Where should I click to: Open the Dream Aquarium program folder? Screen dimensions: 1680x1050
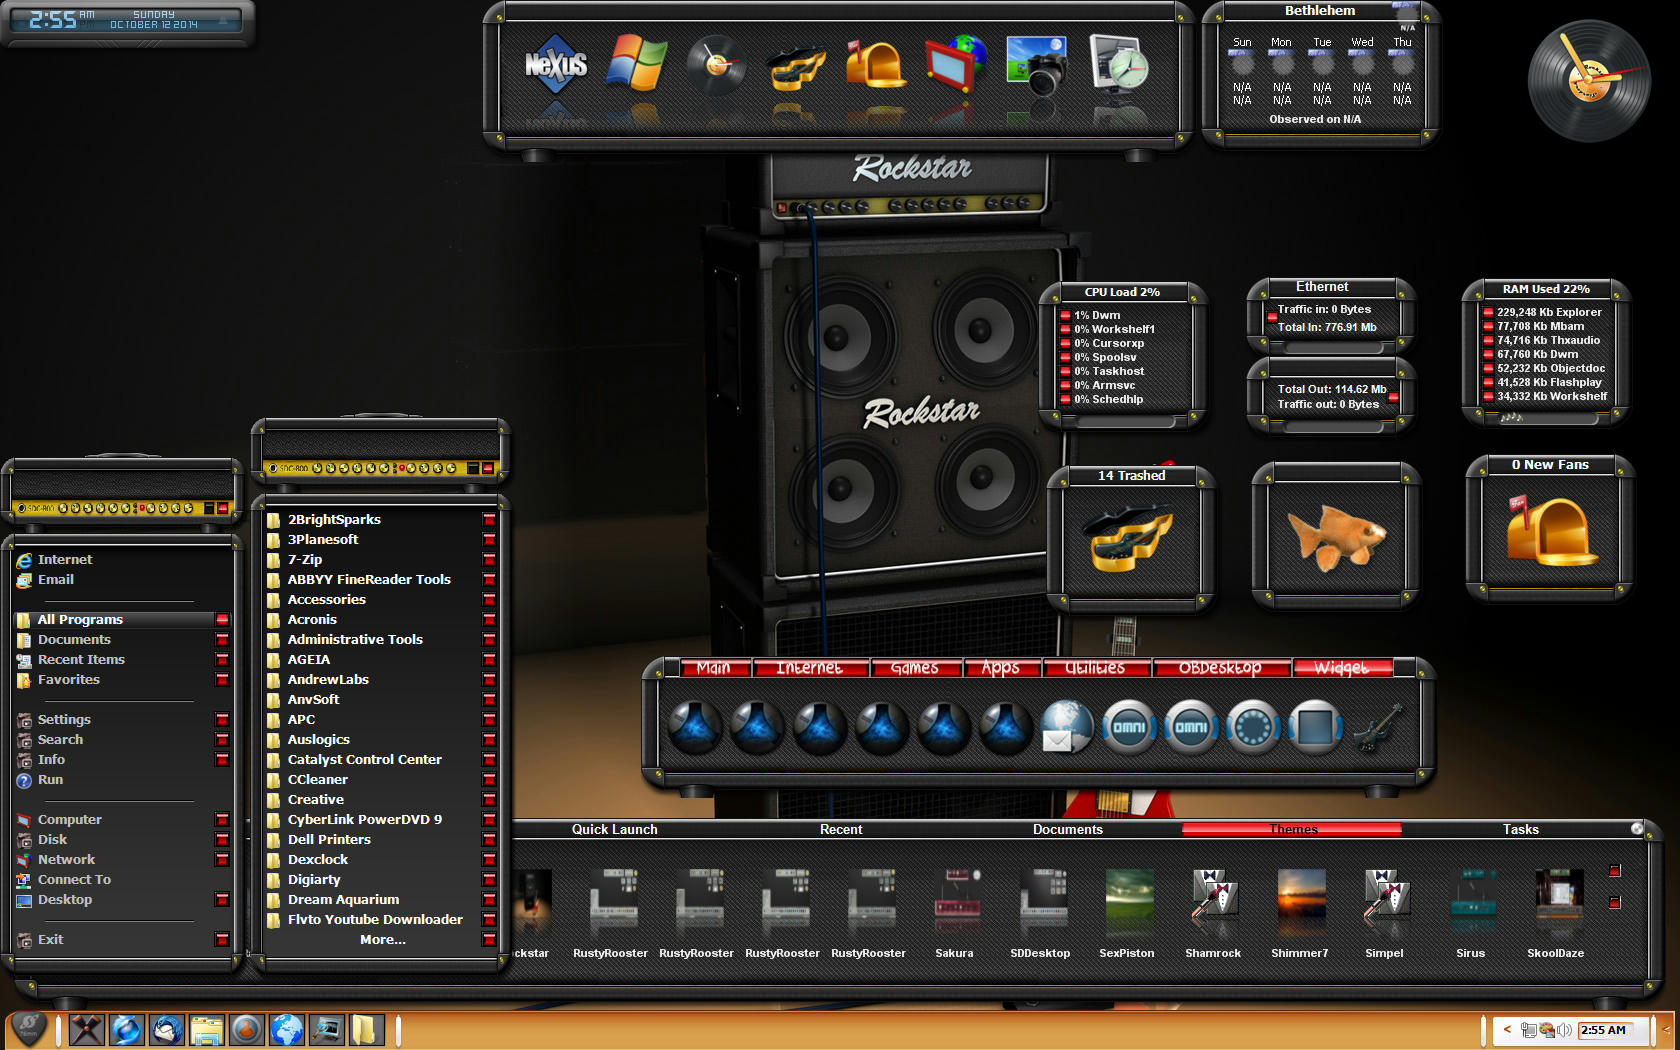pyautogui.click(x=343, y=900)
